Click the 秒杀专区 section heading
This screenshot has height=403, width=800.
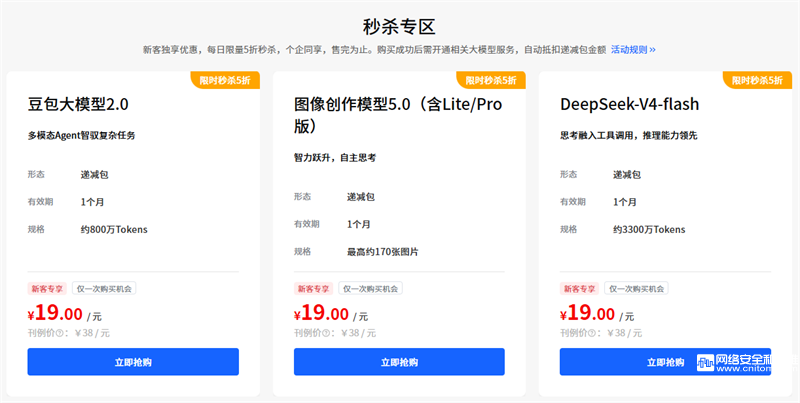pos(399,27)
